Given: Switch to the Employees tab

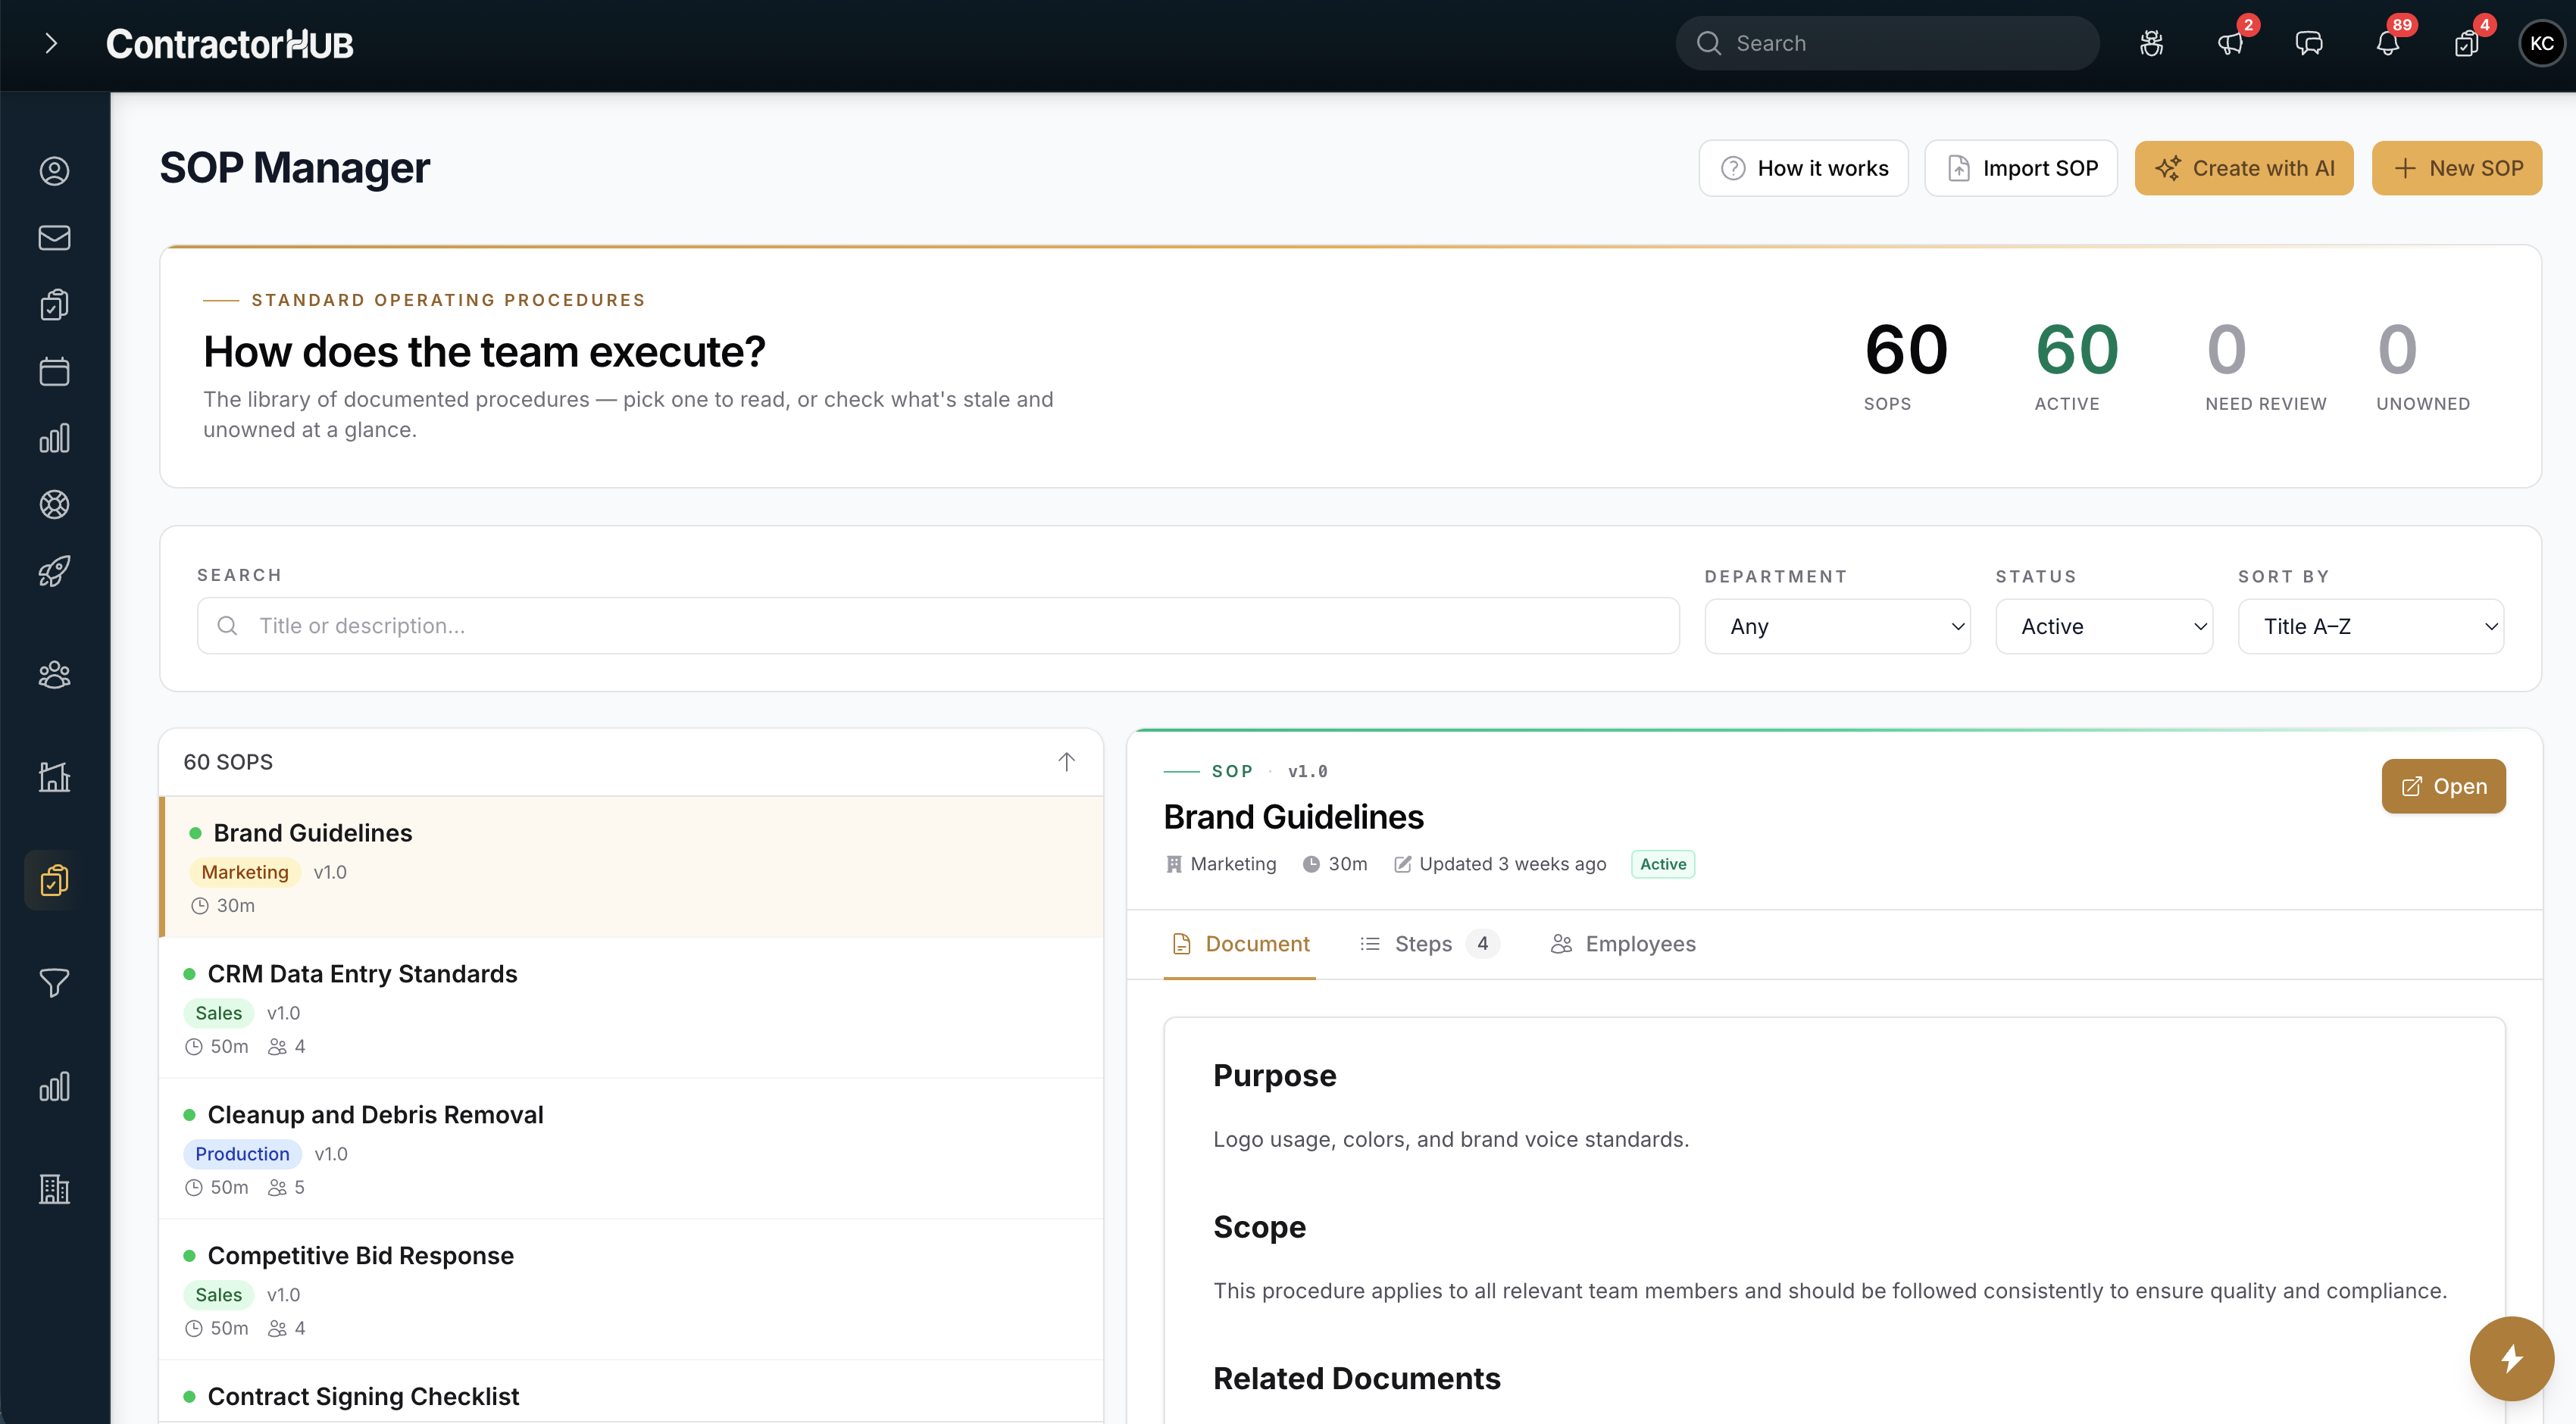Looking at the screenshot, I should click(1623, 944).
